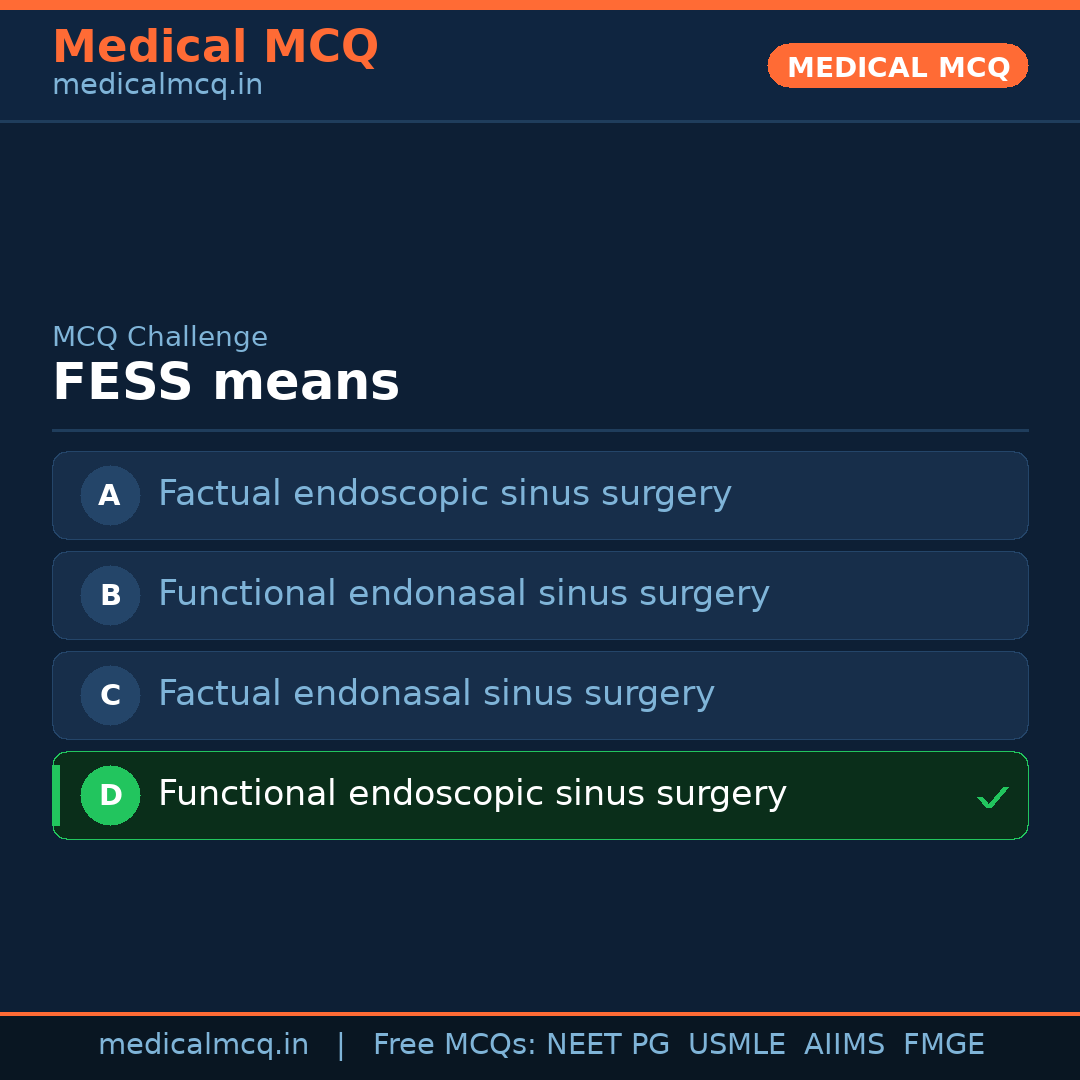This screenshot has width=1080, height=1080.
Task: Select answer 'Factual endoscopic sinus surgery'
Action: coord(444,494)
